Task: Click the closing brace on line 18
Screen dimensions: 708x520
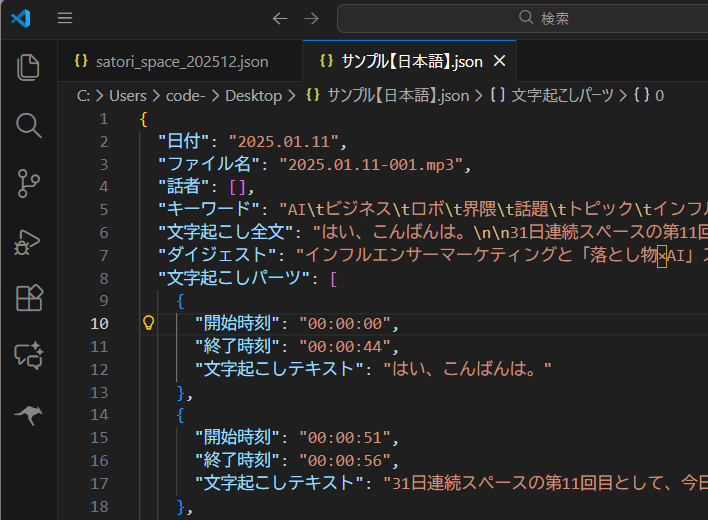Action: coord(180,506)
